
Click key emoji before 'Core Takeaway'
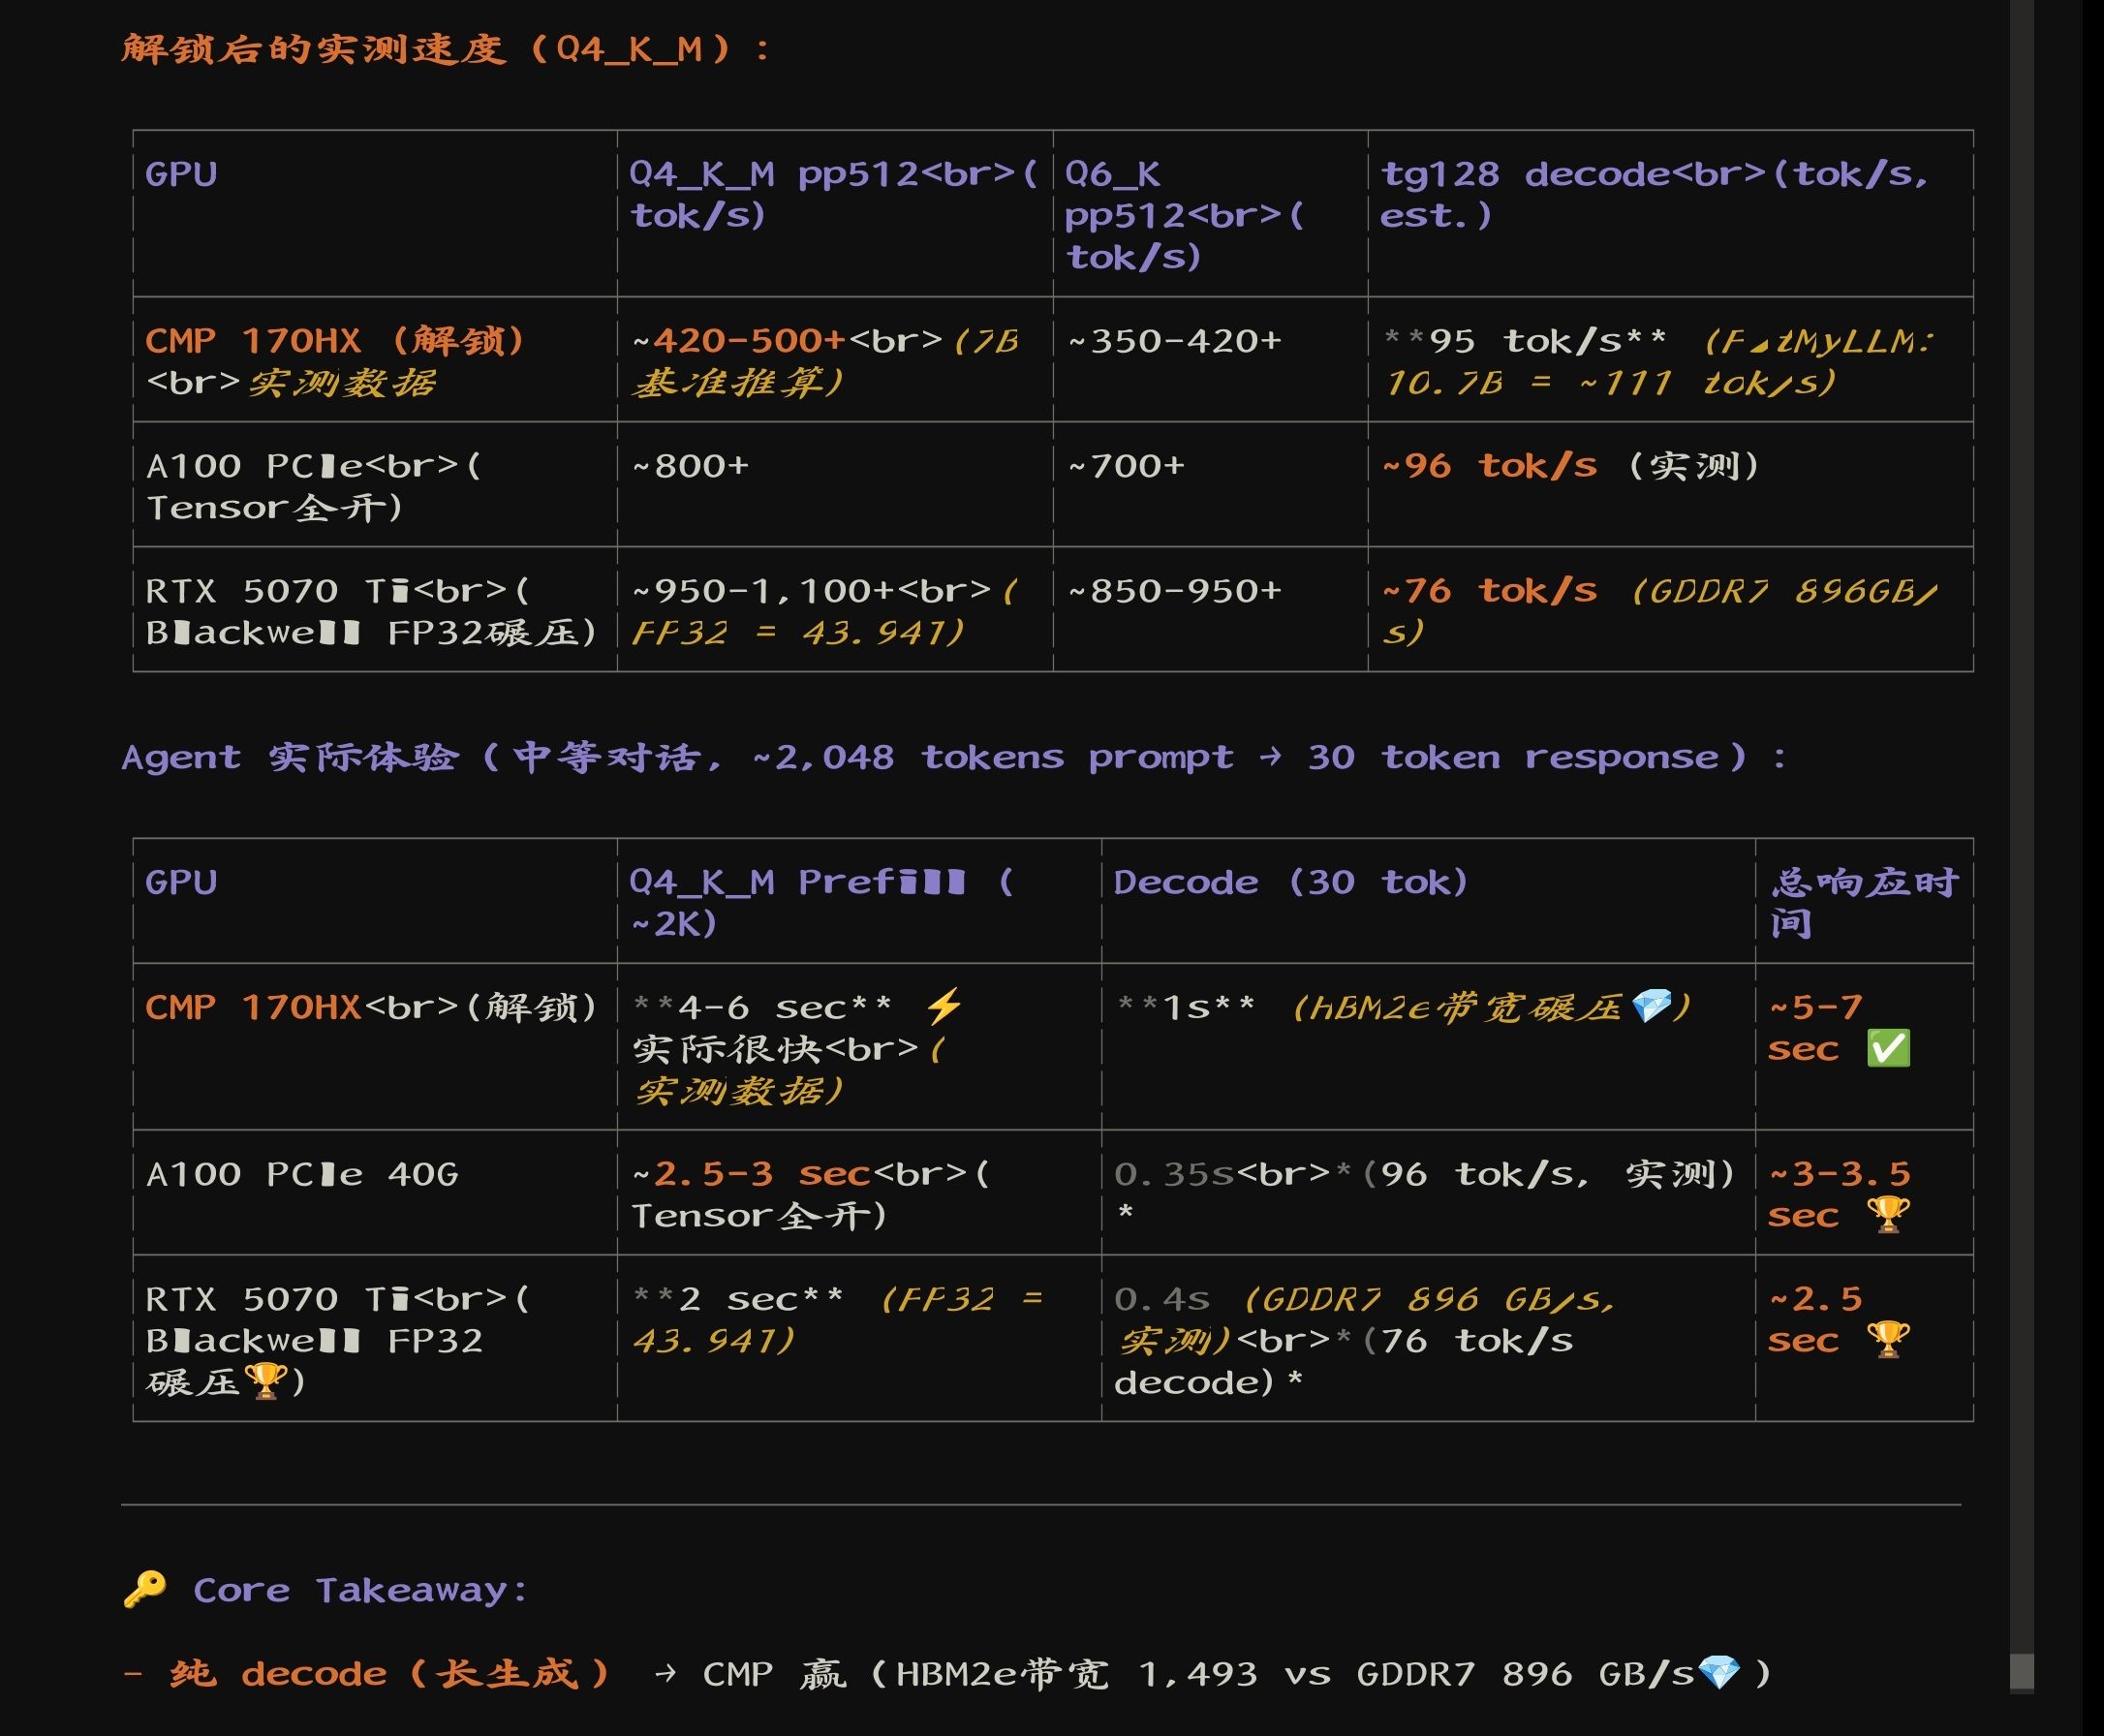point(145,1589)
